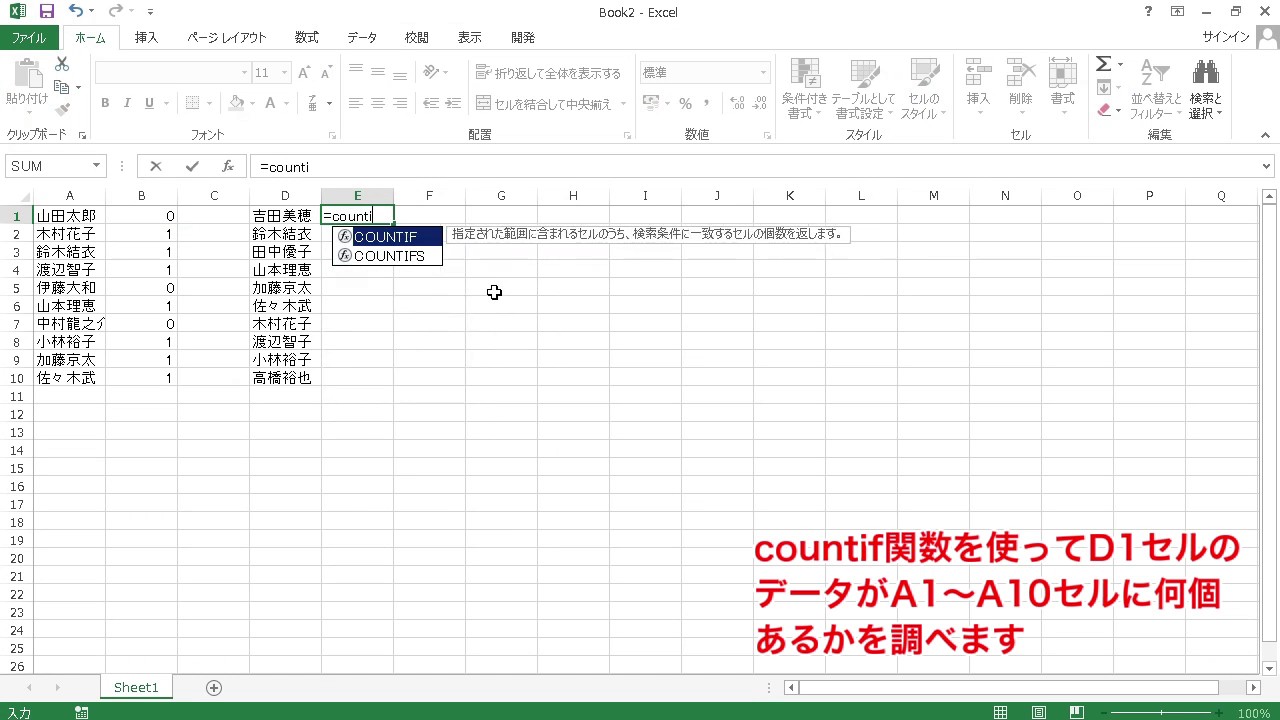Select COUNTIFS from autocomplete list
Image resolution: width=1280 pixels, height=720 pixels.
tap(388, 256)
